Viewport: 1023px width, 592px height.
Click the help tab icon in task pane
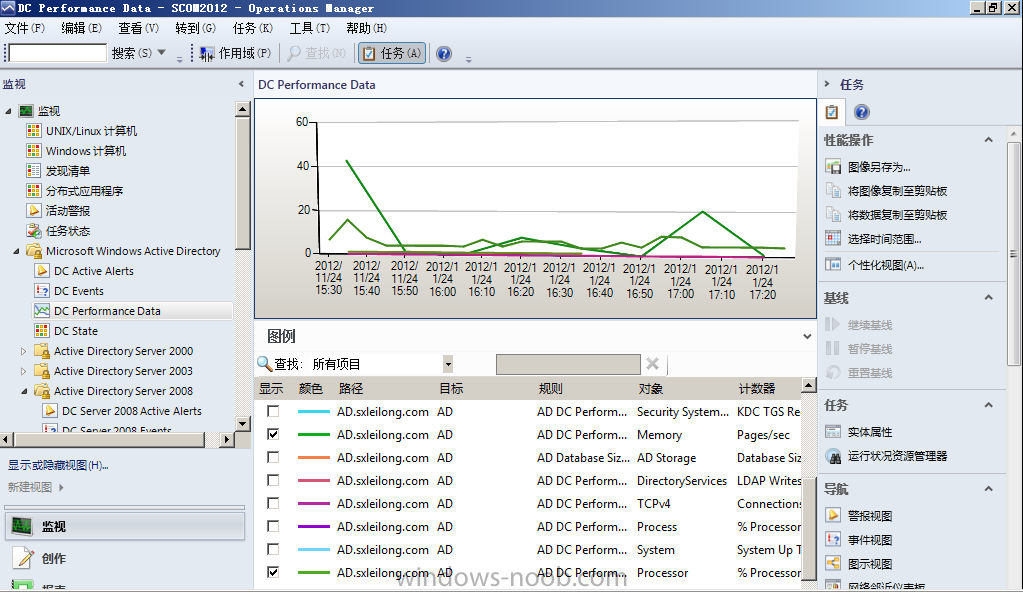862,112
